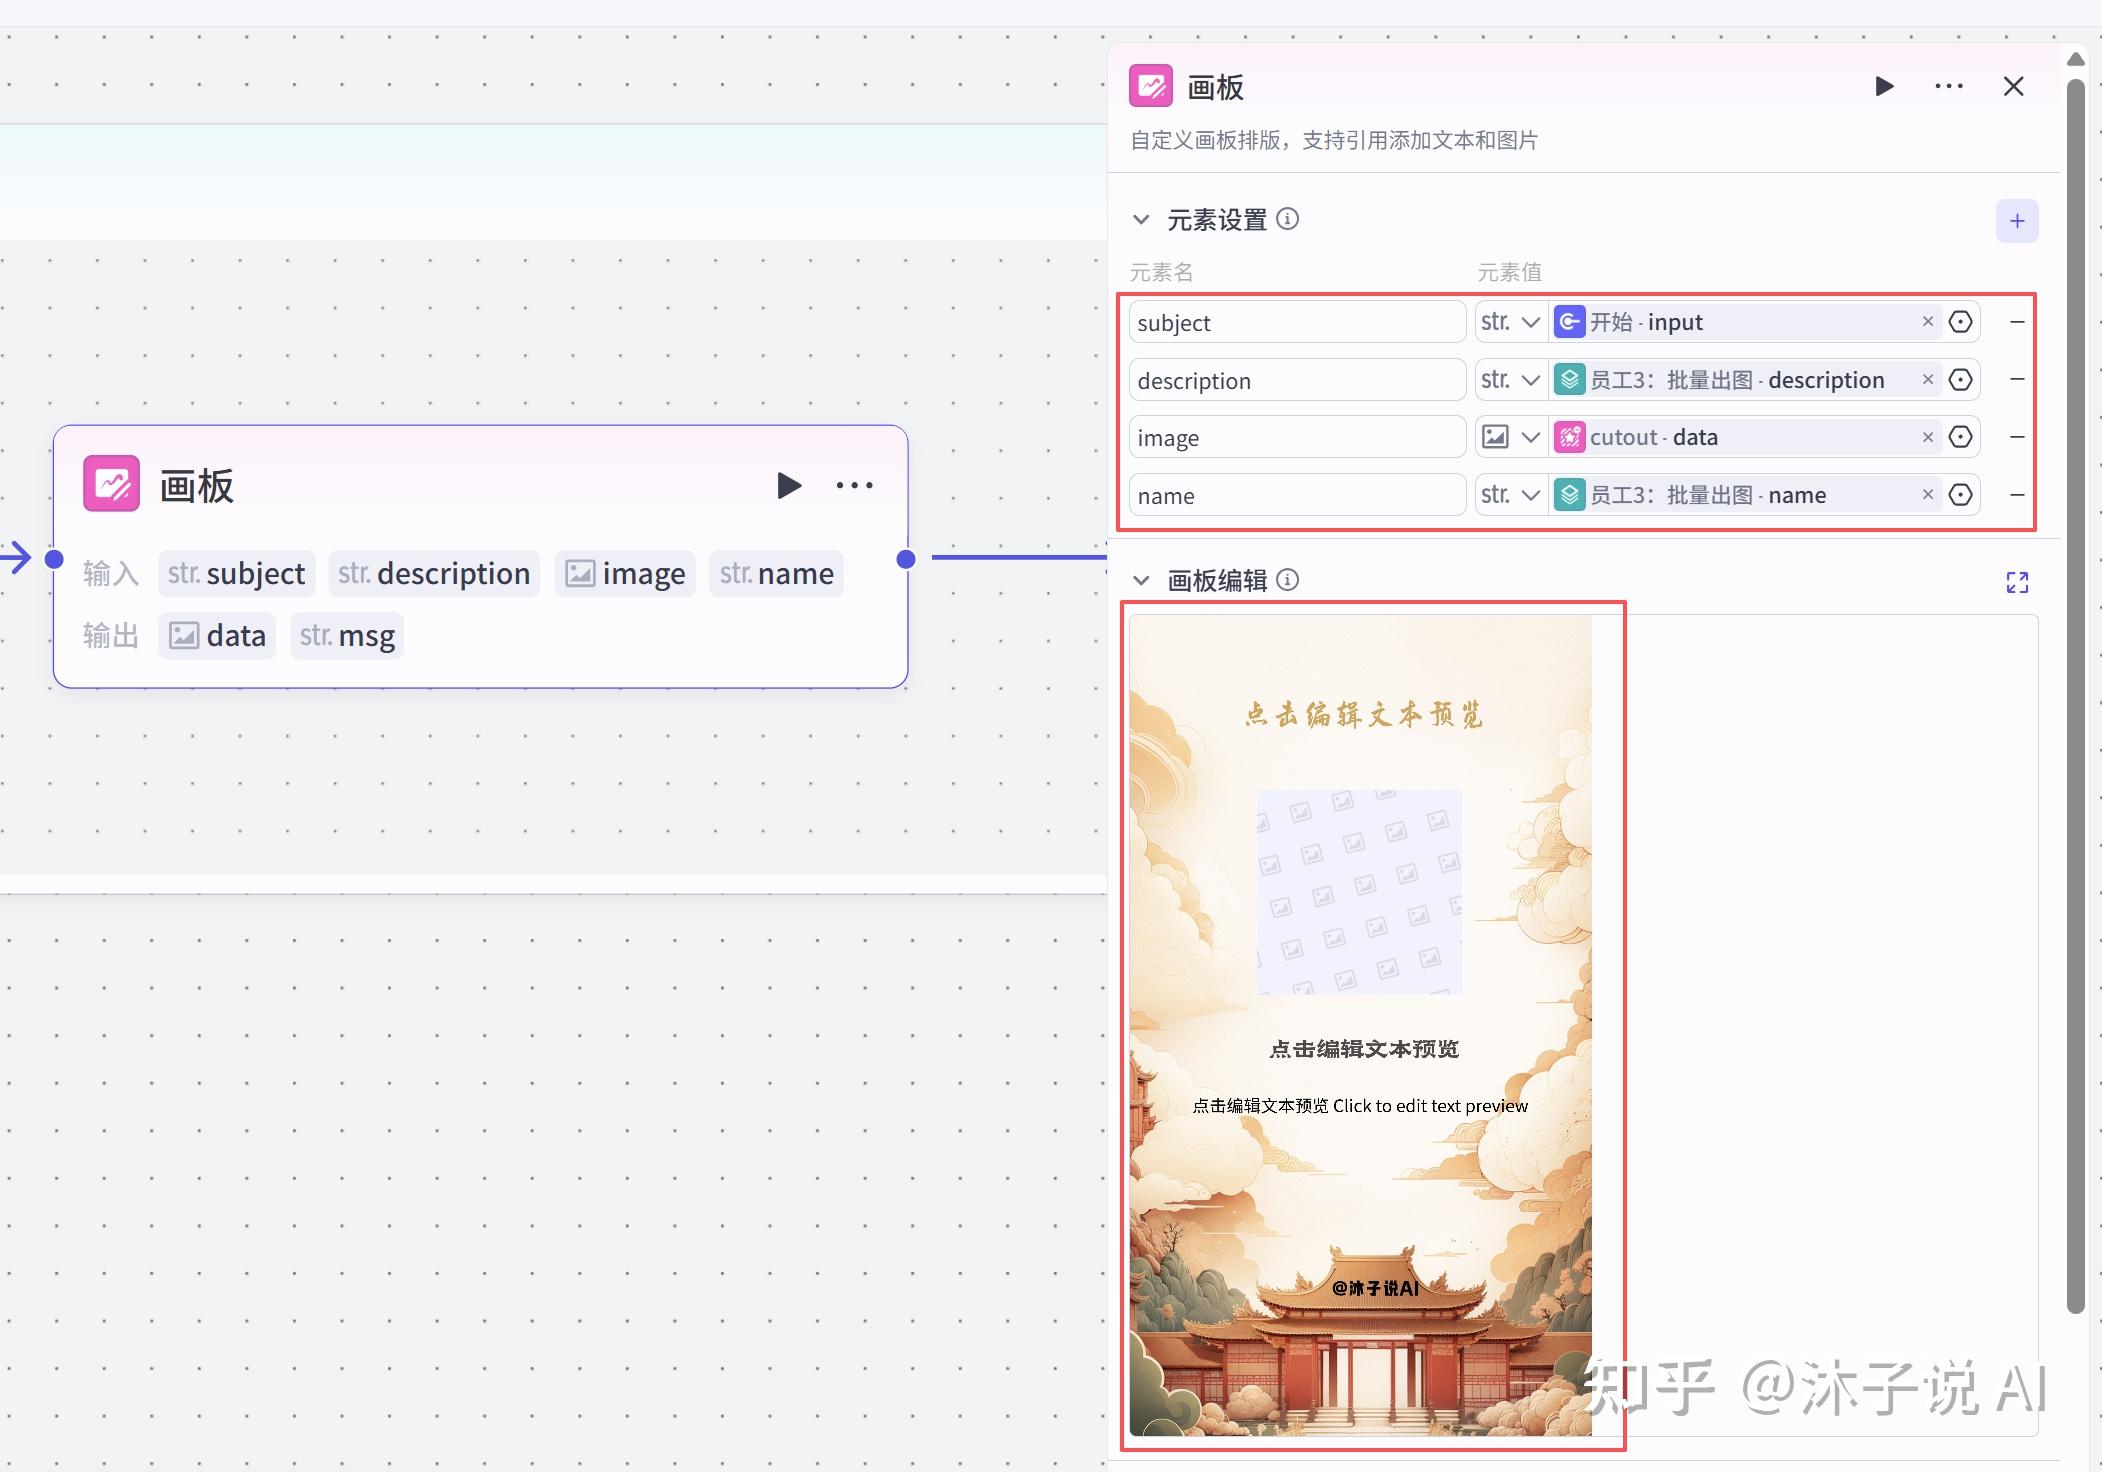Click variable selector icon in image row
Screen dimensions: 2102x1472
1960,437
